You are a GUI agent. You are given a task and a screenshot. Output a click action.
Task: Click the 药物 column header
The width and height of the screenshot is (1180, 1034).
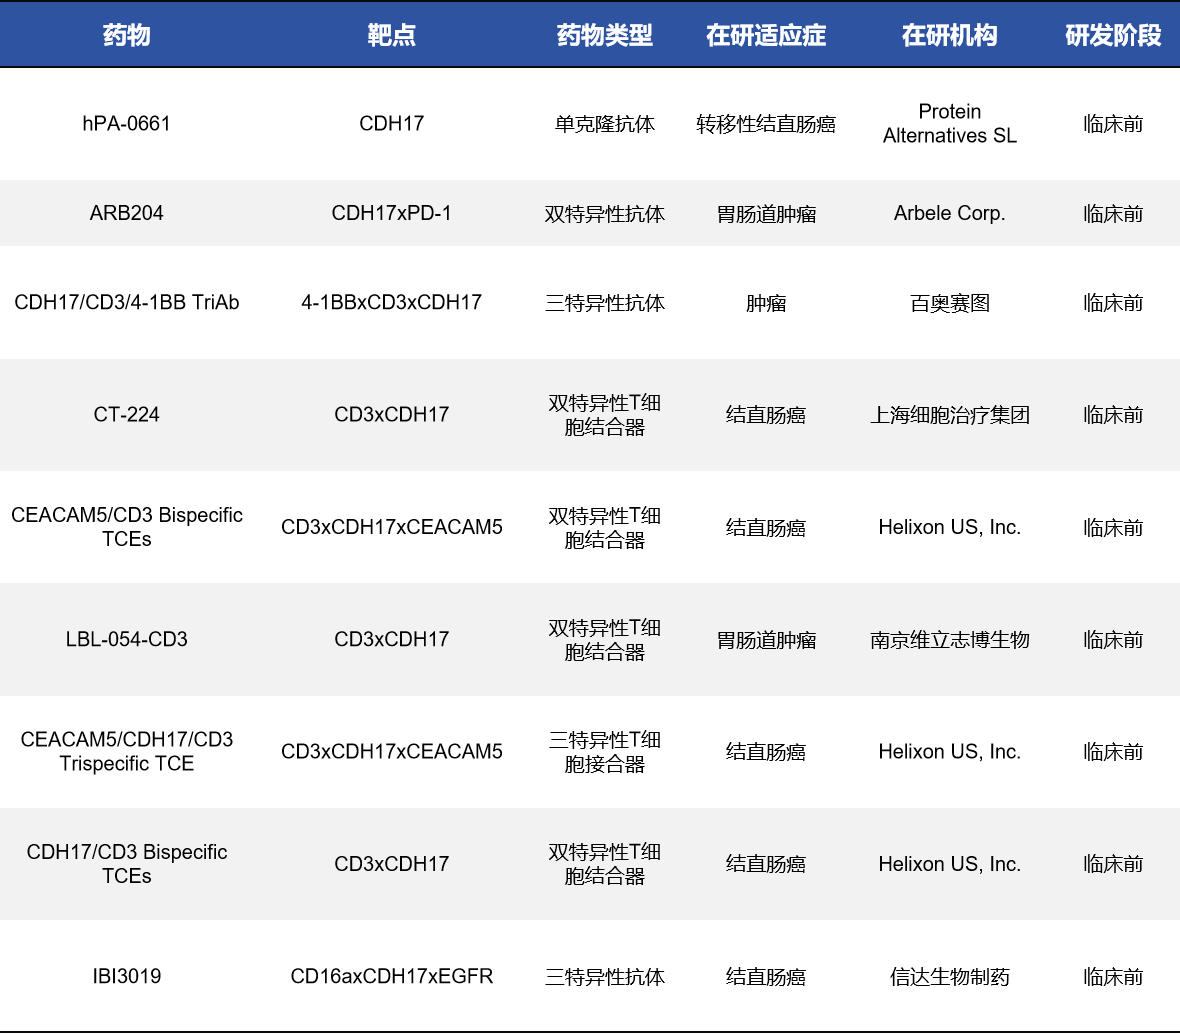[x=126, y=35]
